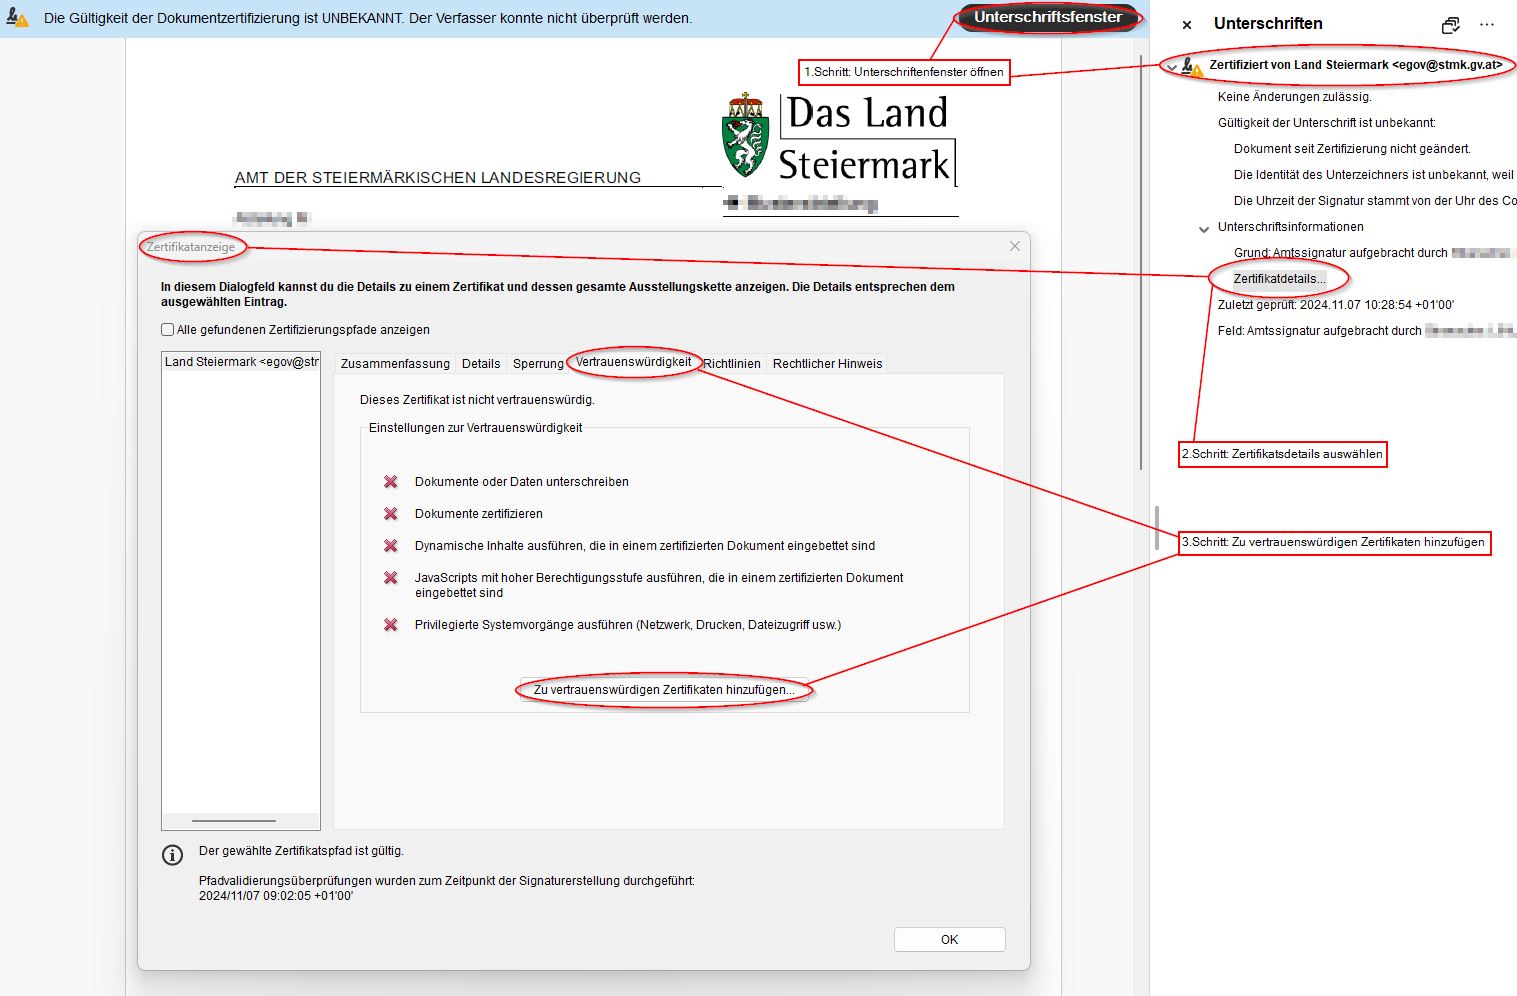This screenshot has height=996, width=1517.
Task: Click the red X beside 'Dokumente zertifizieren'
Action: tap(391, 514)
